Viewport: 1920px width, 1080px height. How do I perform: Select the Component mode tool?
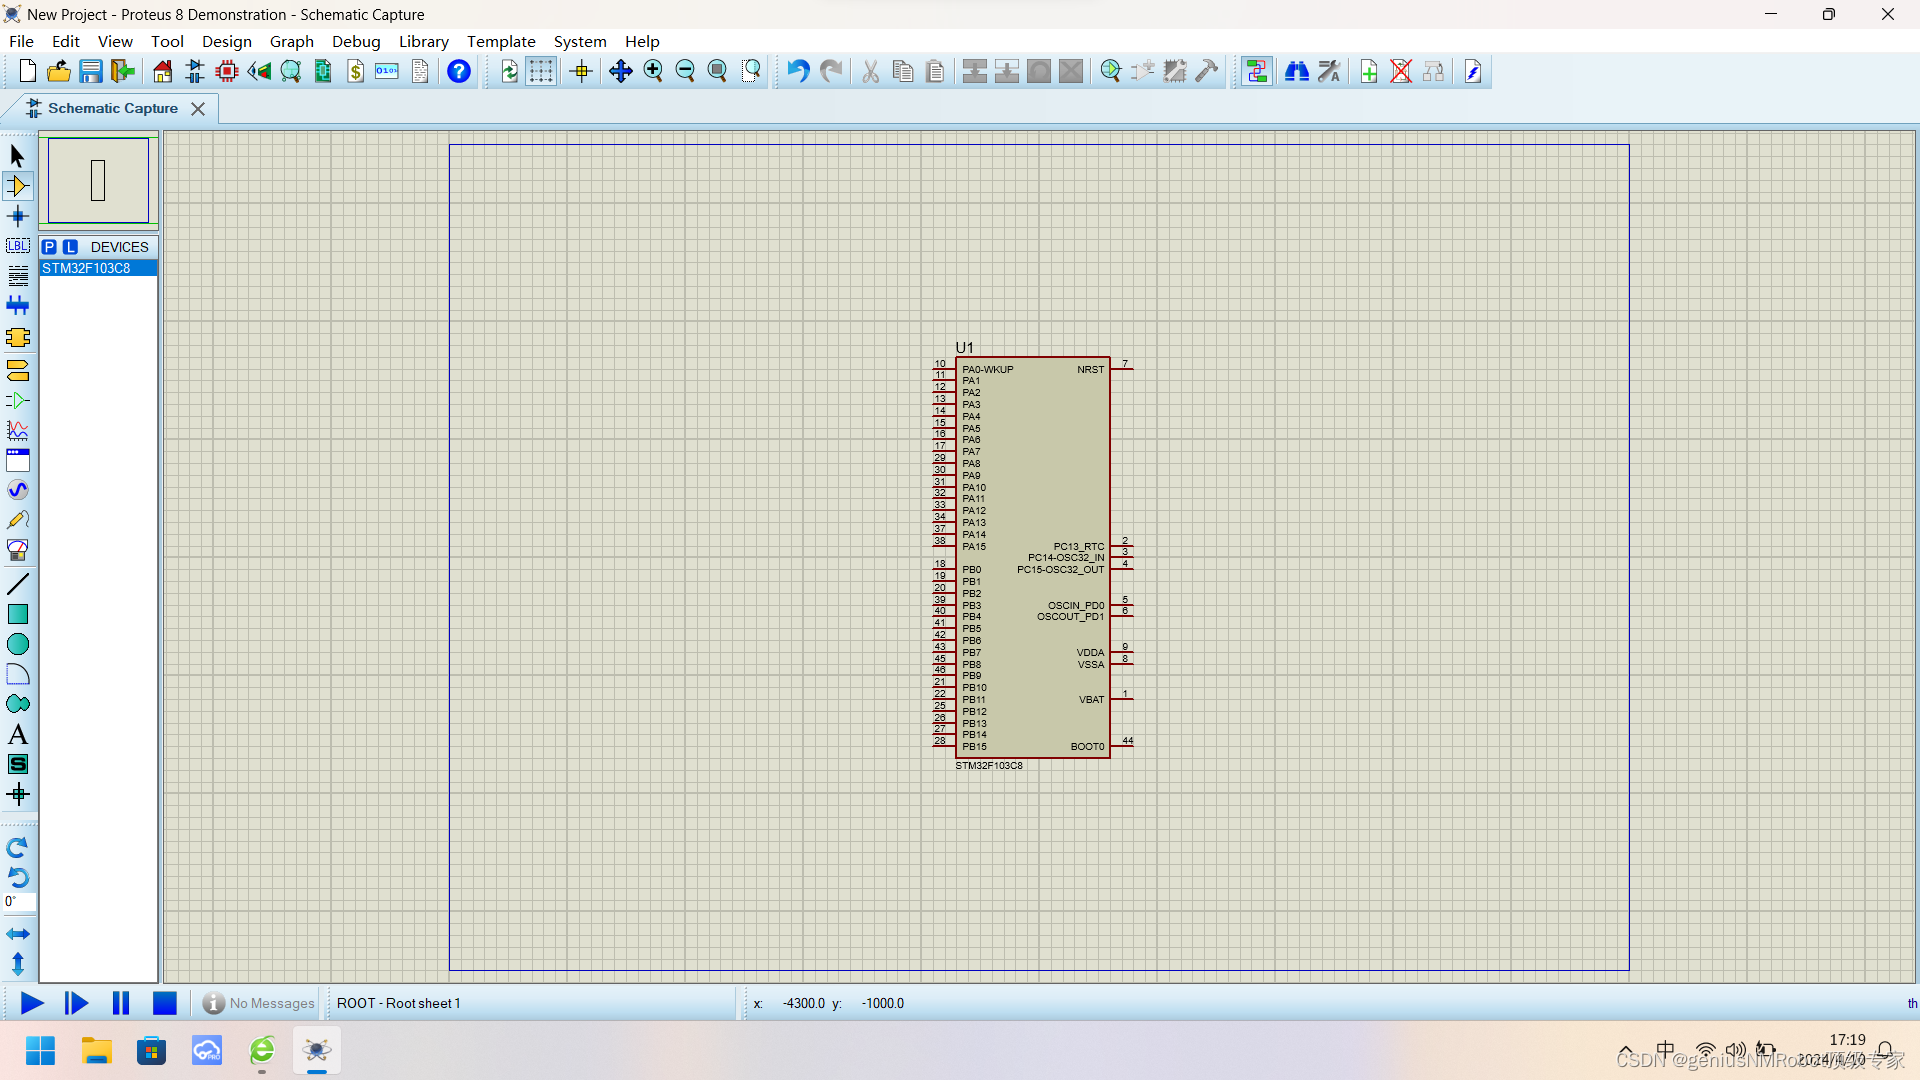coord(17,186)
